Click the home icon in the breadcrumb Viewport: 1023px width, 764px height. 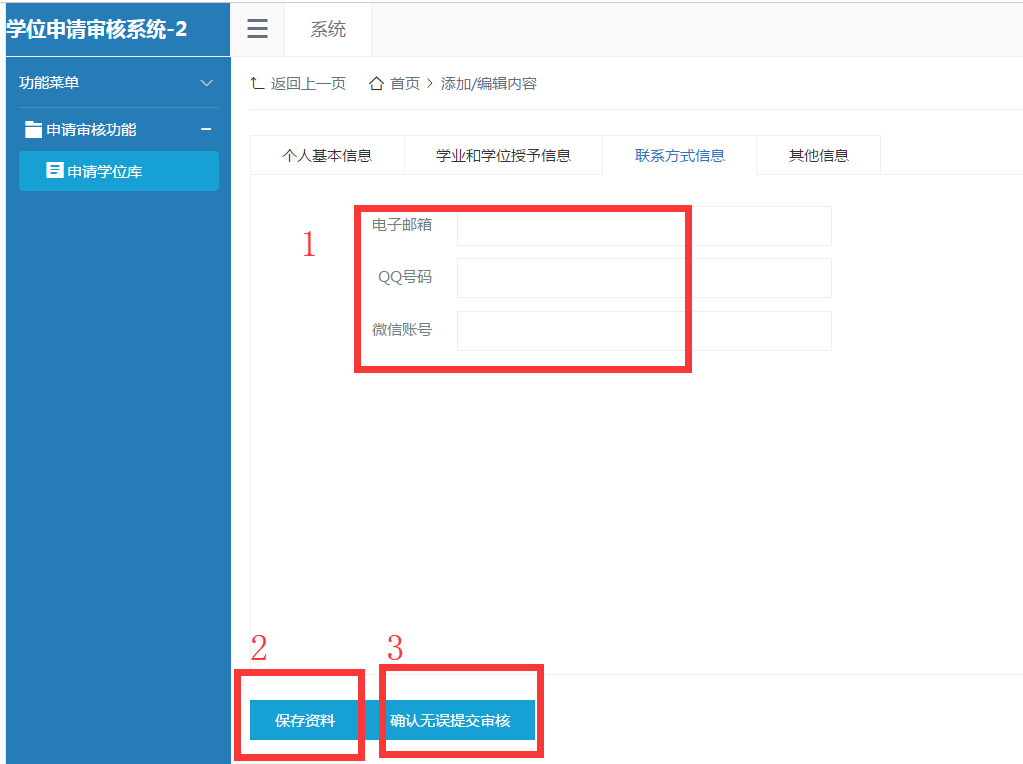[x=376, y=83]
